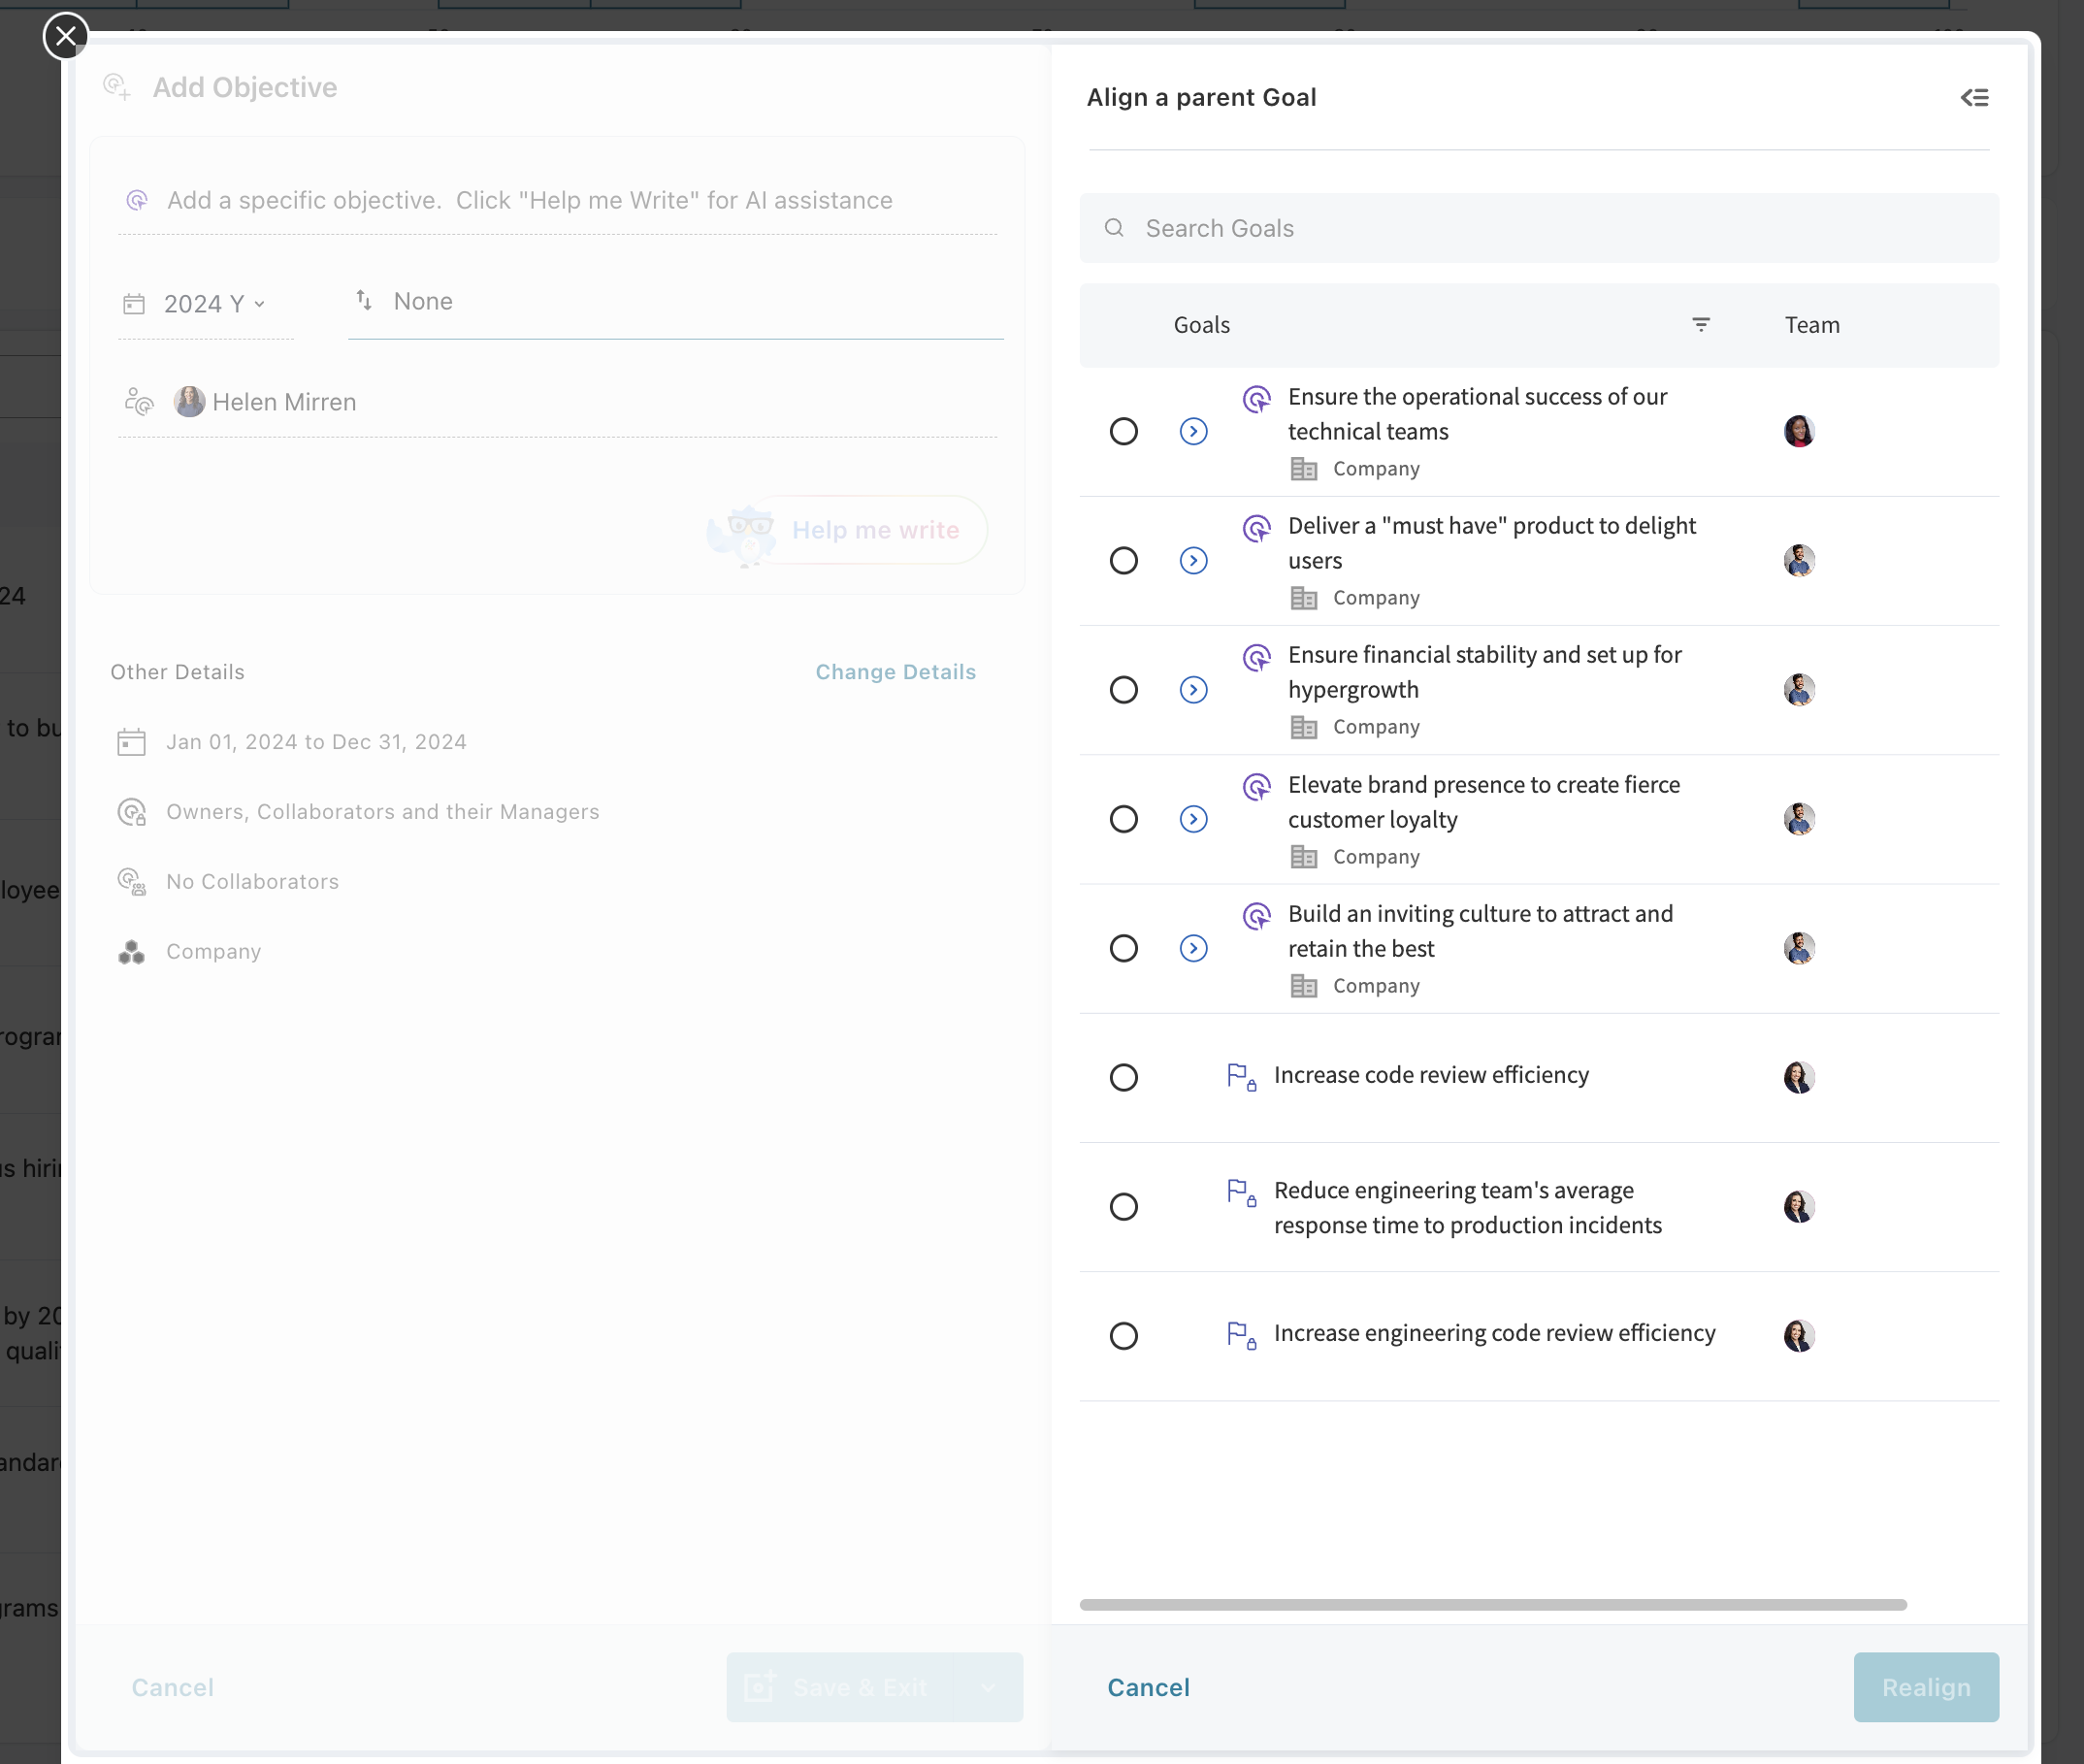This screenshot has height=1764, width=2084.
Task: Close the dialog with the X button
Action: pyautogui.click(x=66, y=37)
